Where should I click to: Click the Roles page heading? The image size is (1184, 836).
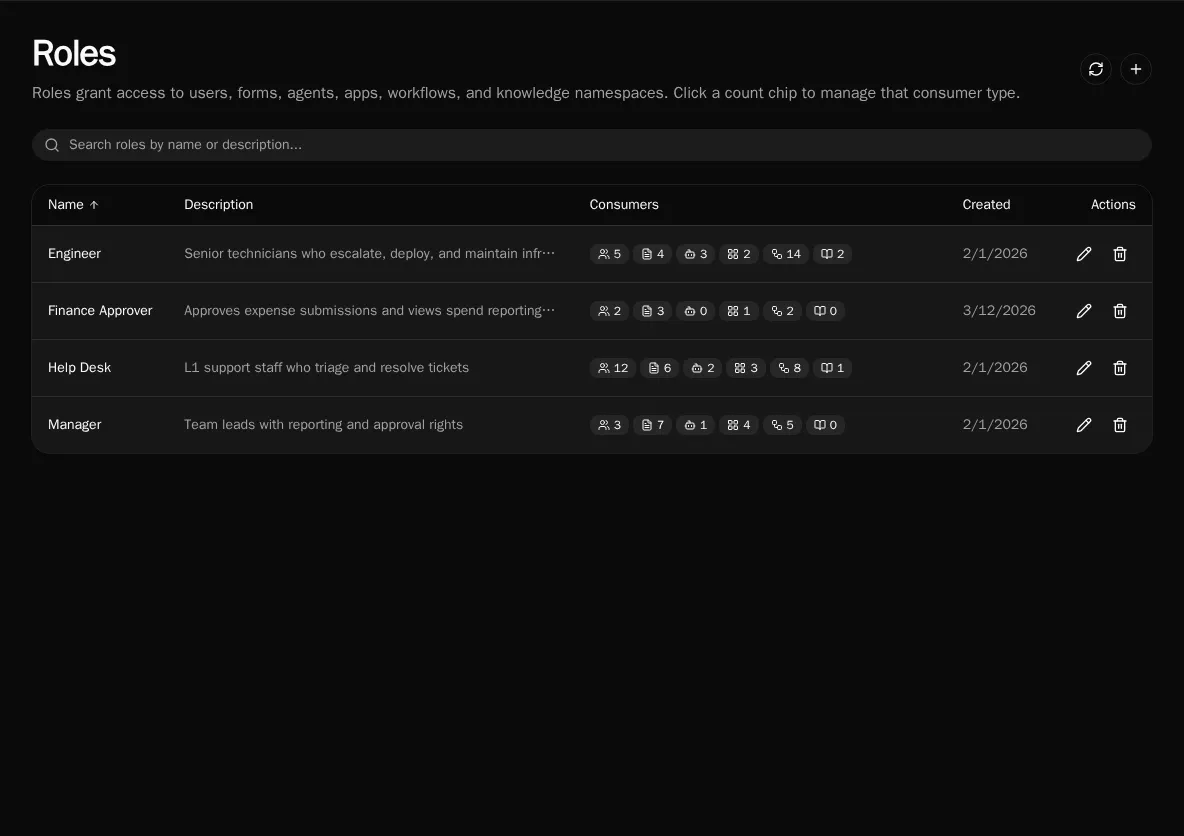click(74, 54)
